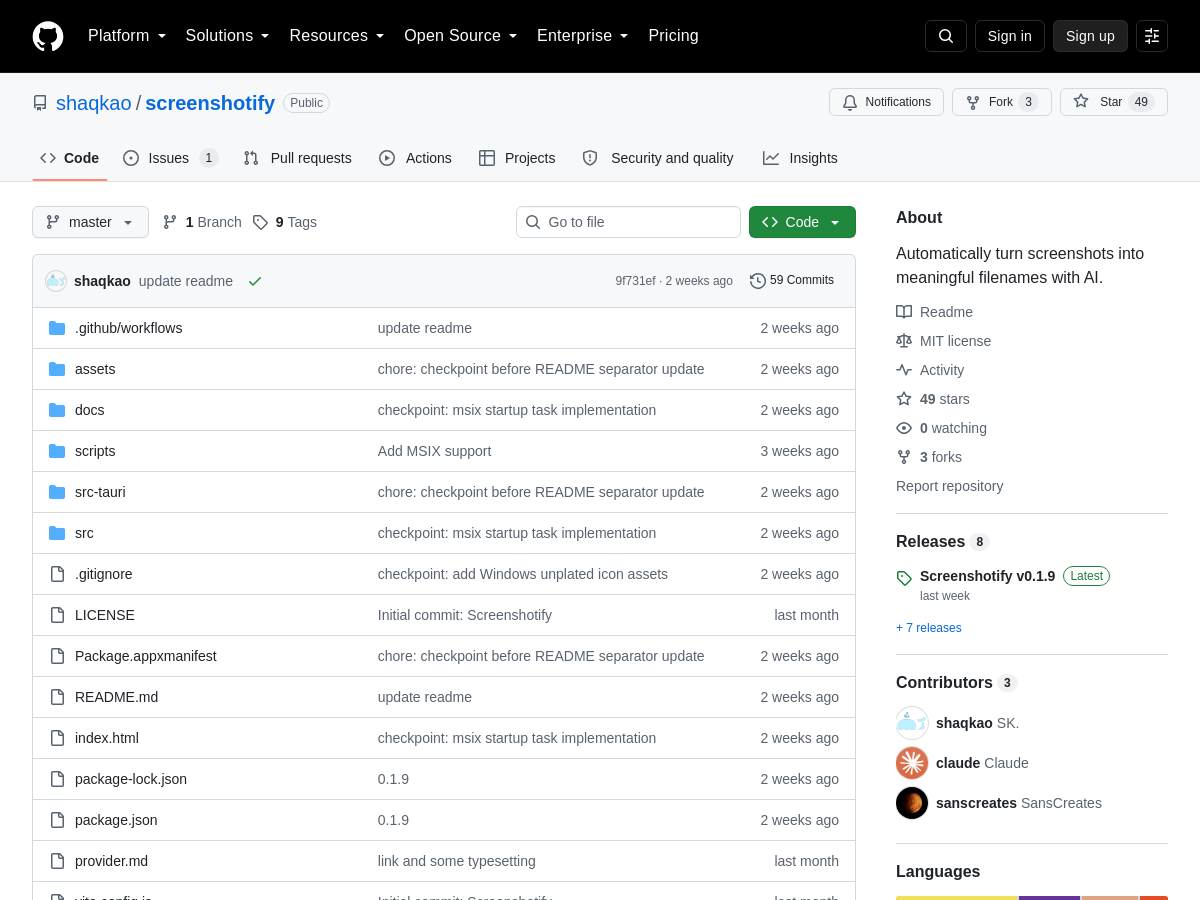Click the Notifications bell button
The image size is (1200, 900).
pos(886,102)
